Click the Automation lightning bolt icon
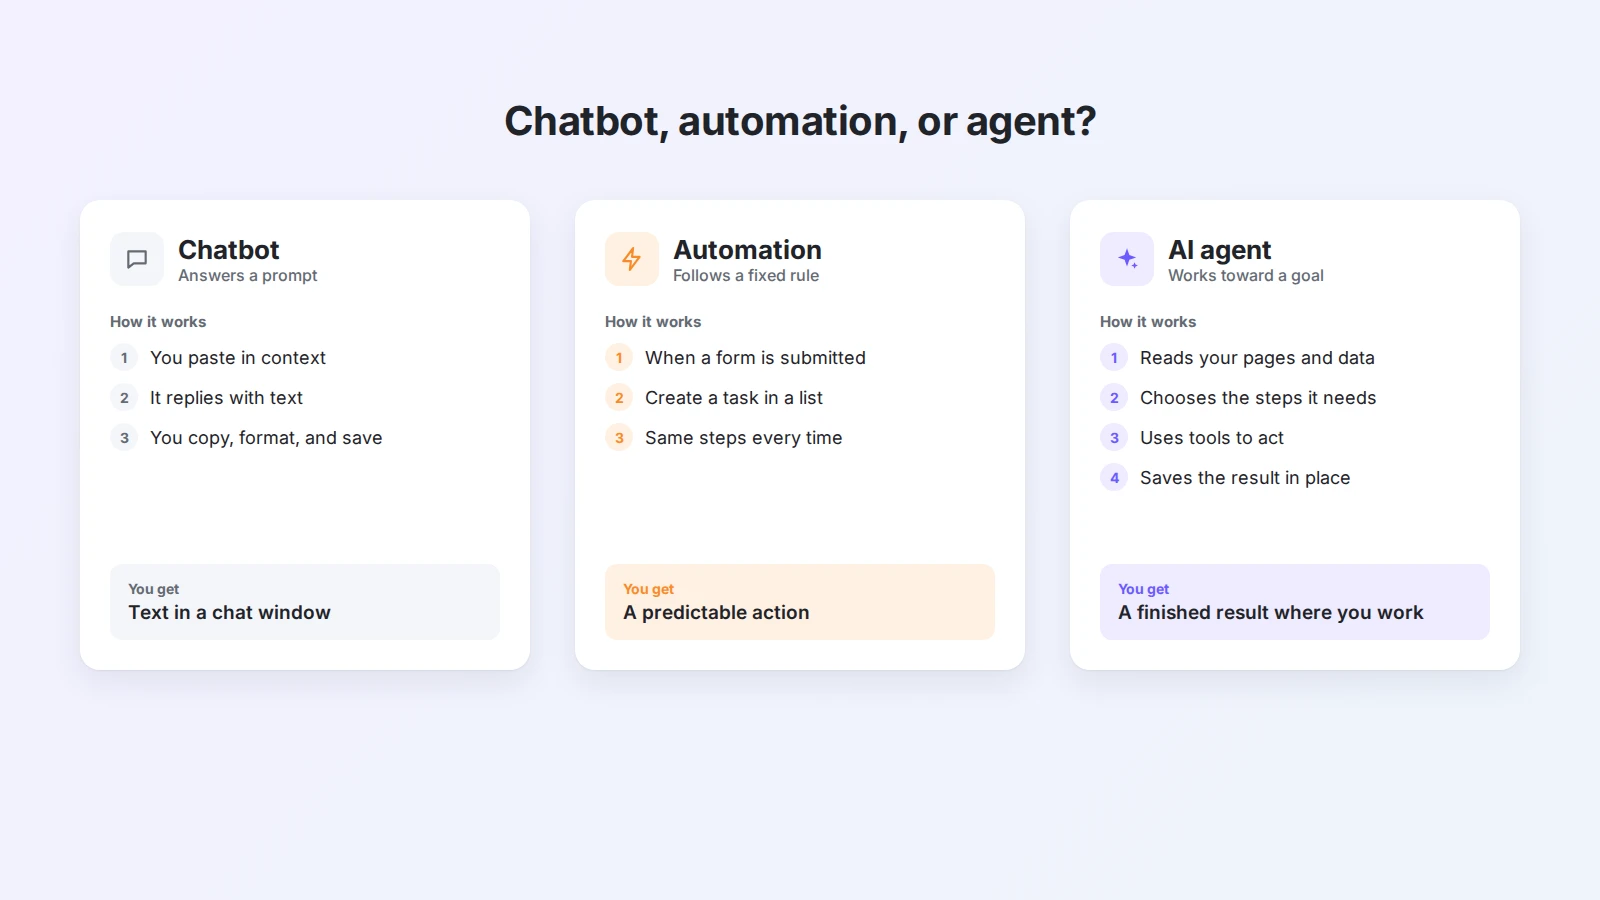The width and height of the screenshot is (1600, 900). pyautogui.click(x=632, y=259)
